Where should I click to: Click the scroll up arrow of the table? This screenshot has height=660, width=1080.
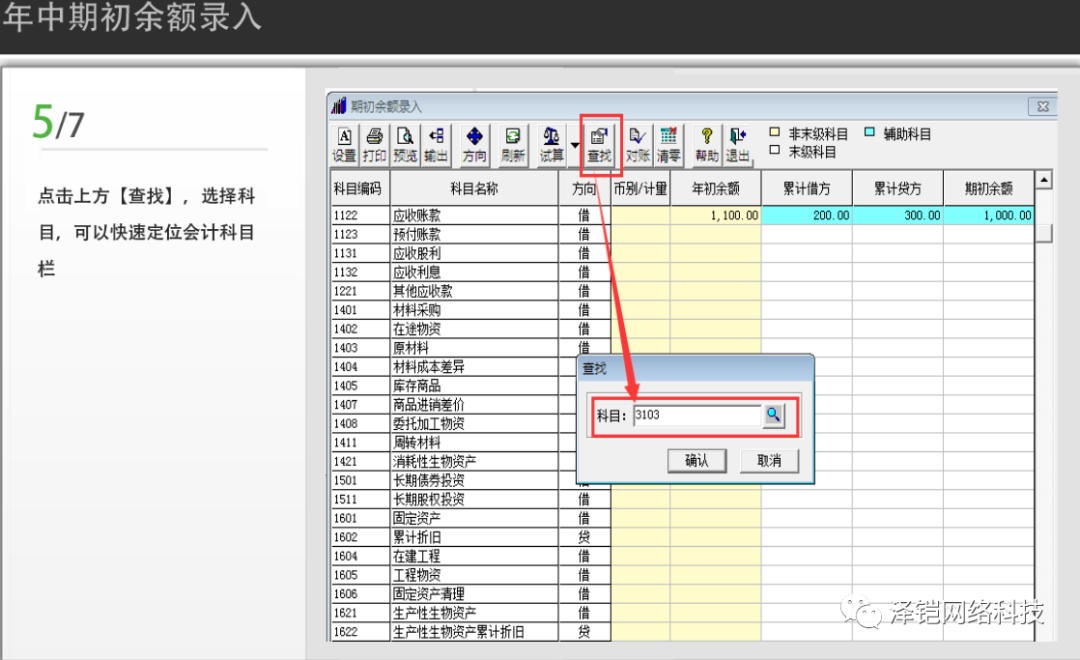tap(1044, 181)
